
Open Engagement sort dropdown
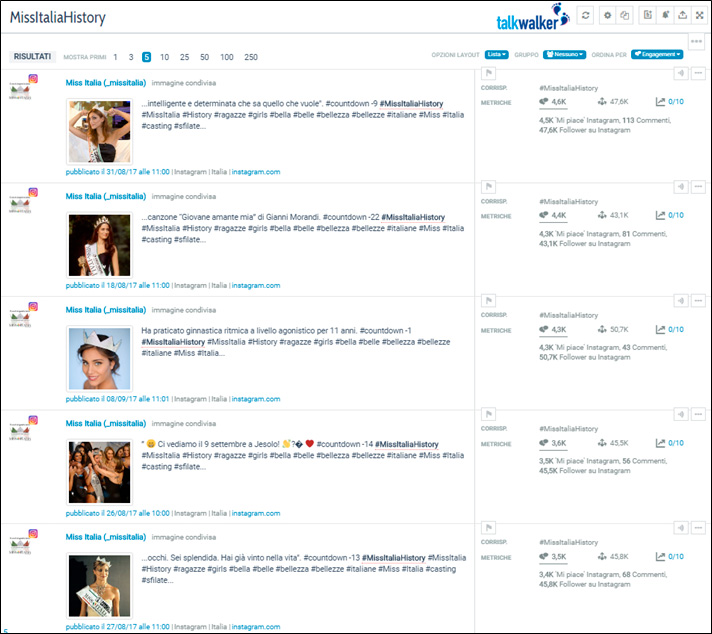(657, 54)
